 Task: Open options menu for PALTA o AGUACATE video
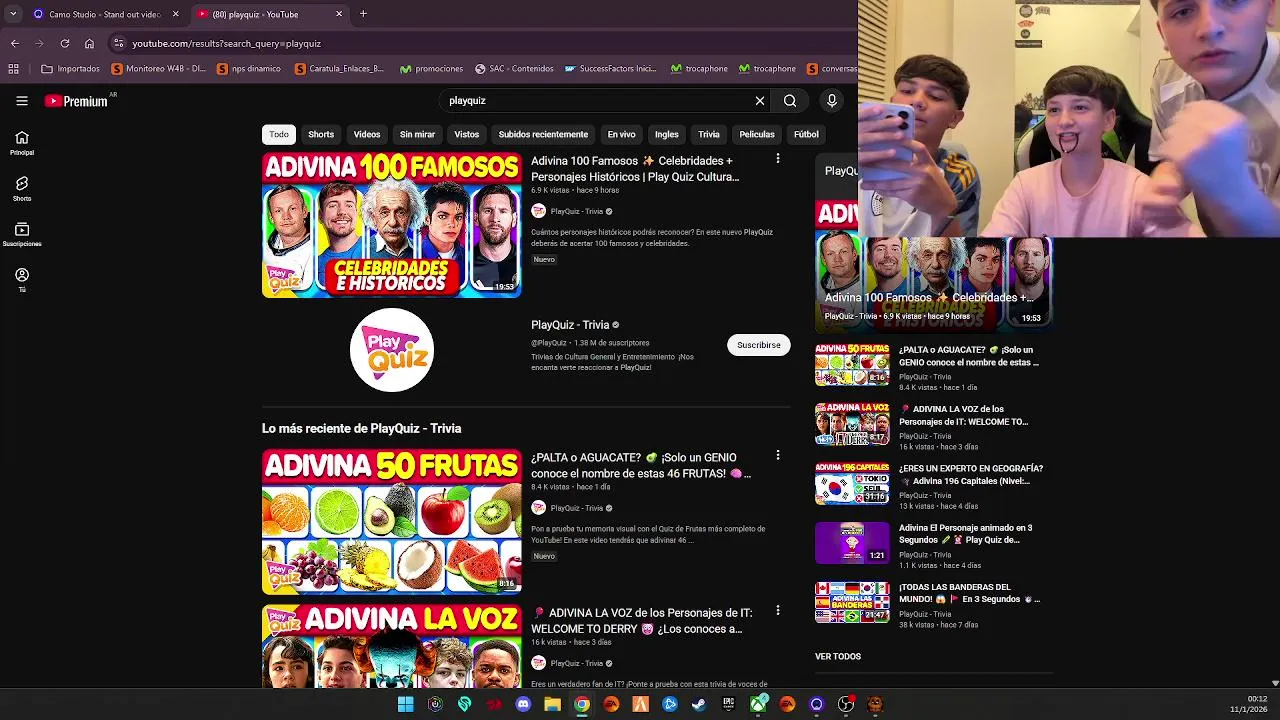(x=778, y=456)
